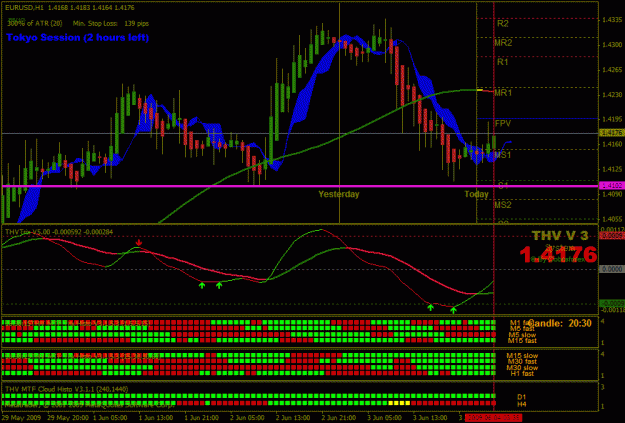Click the M30 fast row label
The height and width of the screenshot is (423, 625).
pyautogui.click(x=522, y=362)
